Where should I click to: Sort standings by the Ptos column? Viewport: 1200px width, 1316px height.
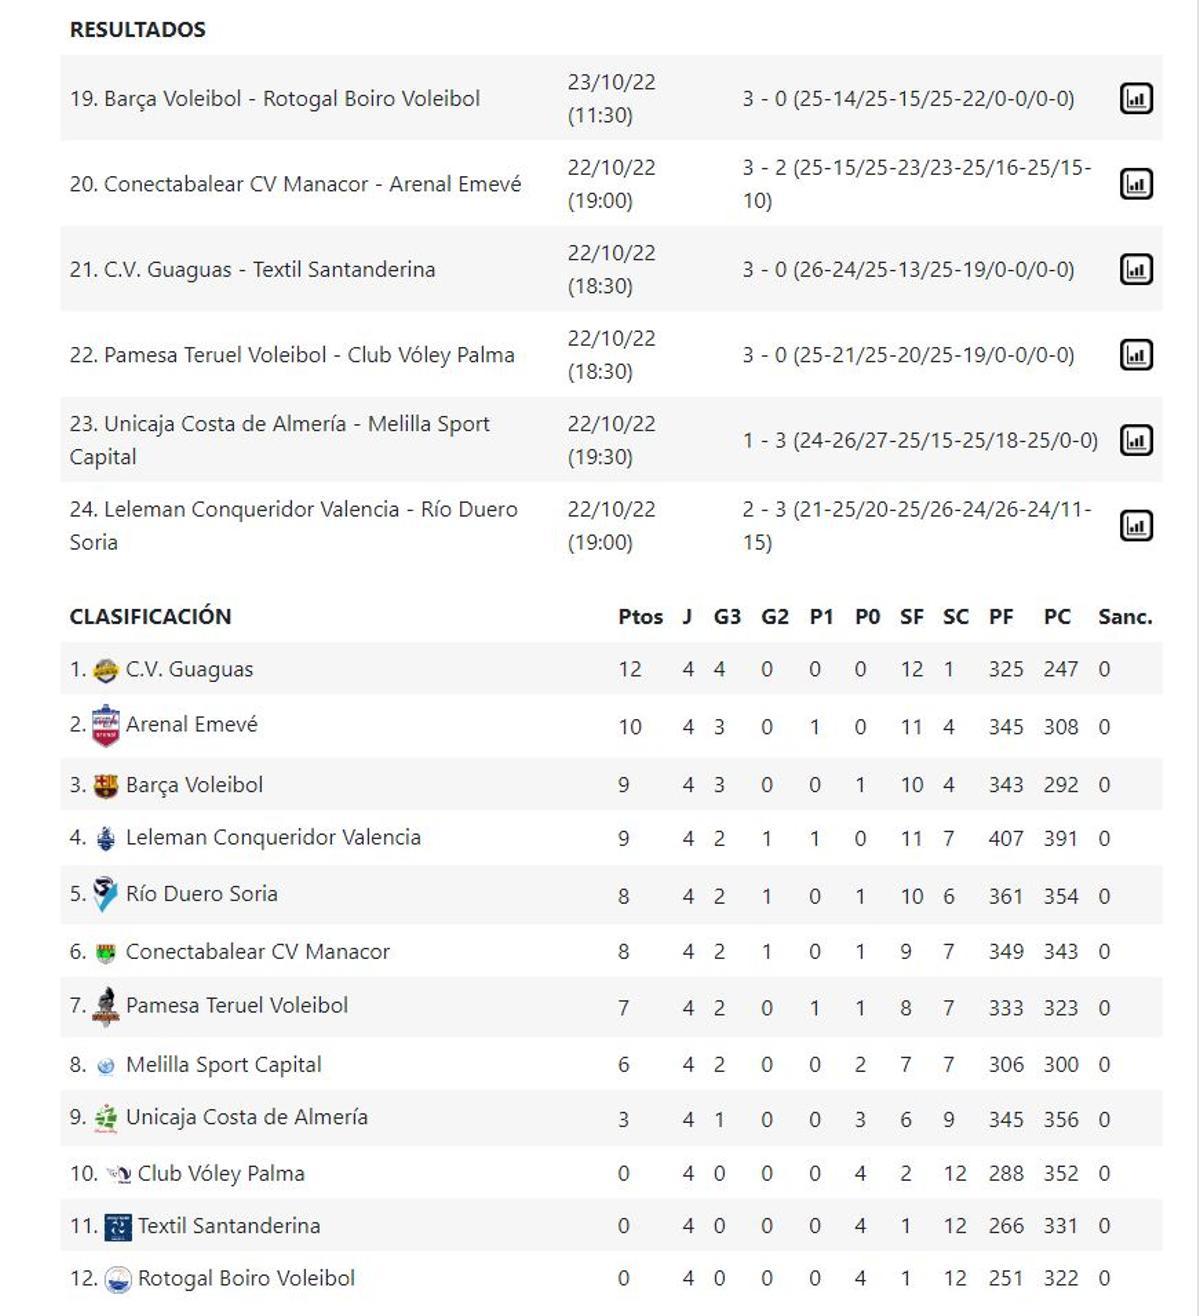640,616
